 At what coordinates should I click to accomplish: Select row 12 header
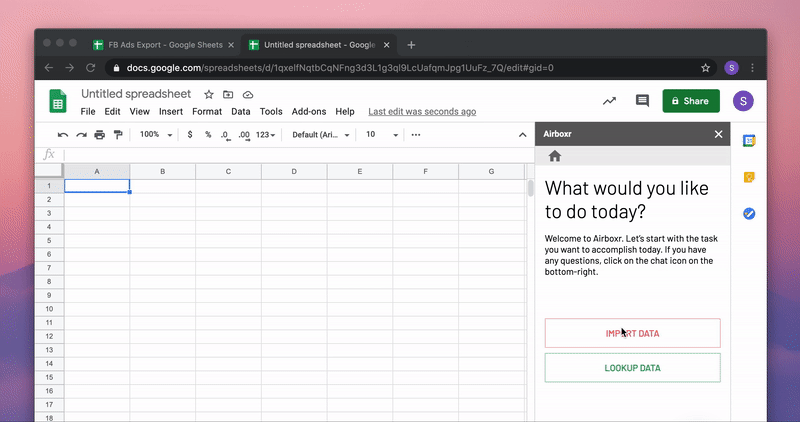49,336
